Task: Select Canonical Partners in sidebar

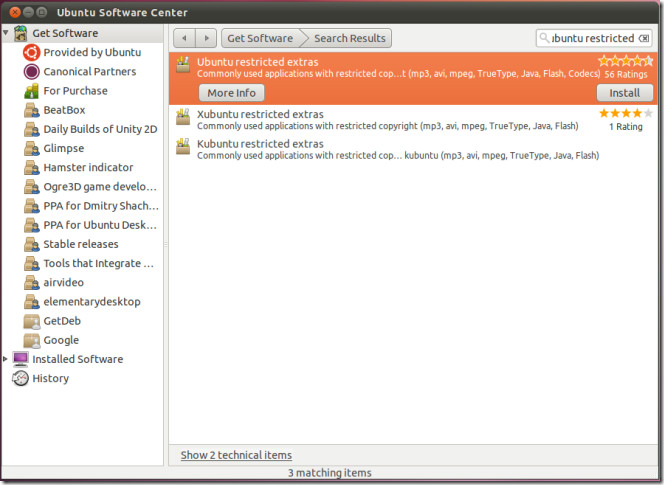Action: coord(90,72)
